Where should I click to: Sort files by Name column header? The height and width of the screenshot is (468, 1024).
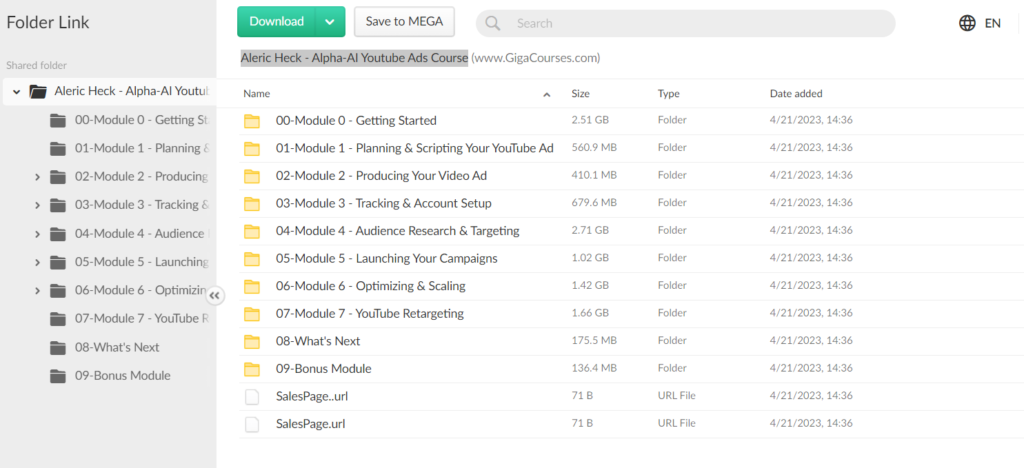tap(257, 94)
